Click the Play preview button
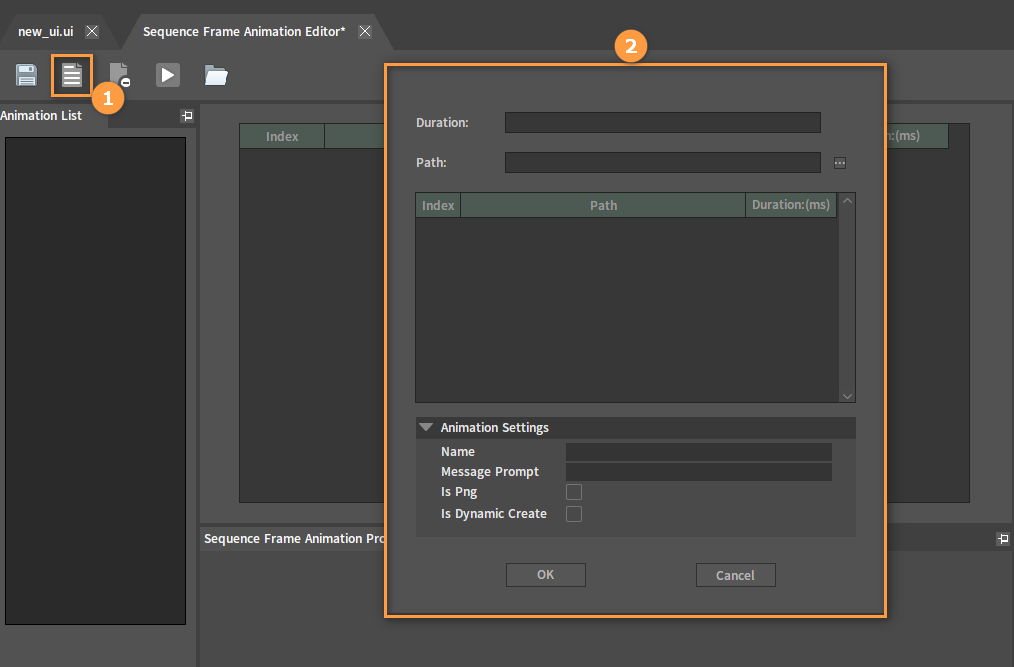The width and height of the screenshot is (1014, 667). coord(167,75)
